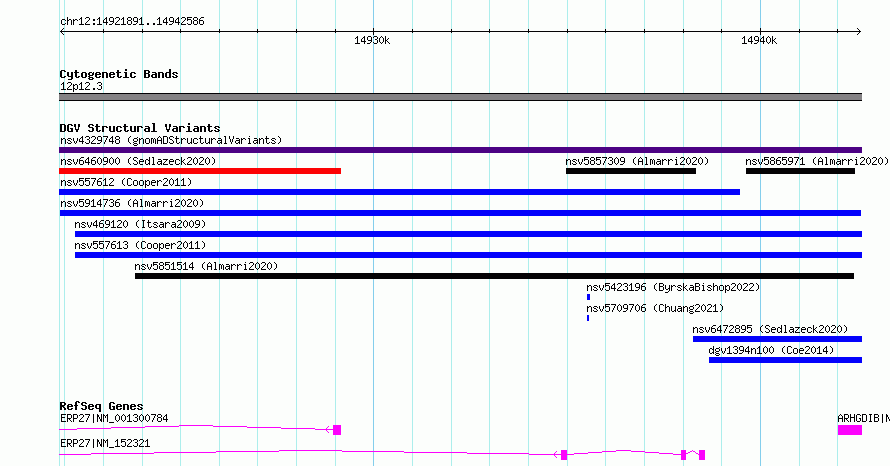The height and width of the screenshot is (466, 890).
Task: Click the rightmost exon of ERP27 NM_152321
Action: point(702,455)
